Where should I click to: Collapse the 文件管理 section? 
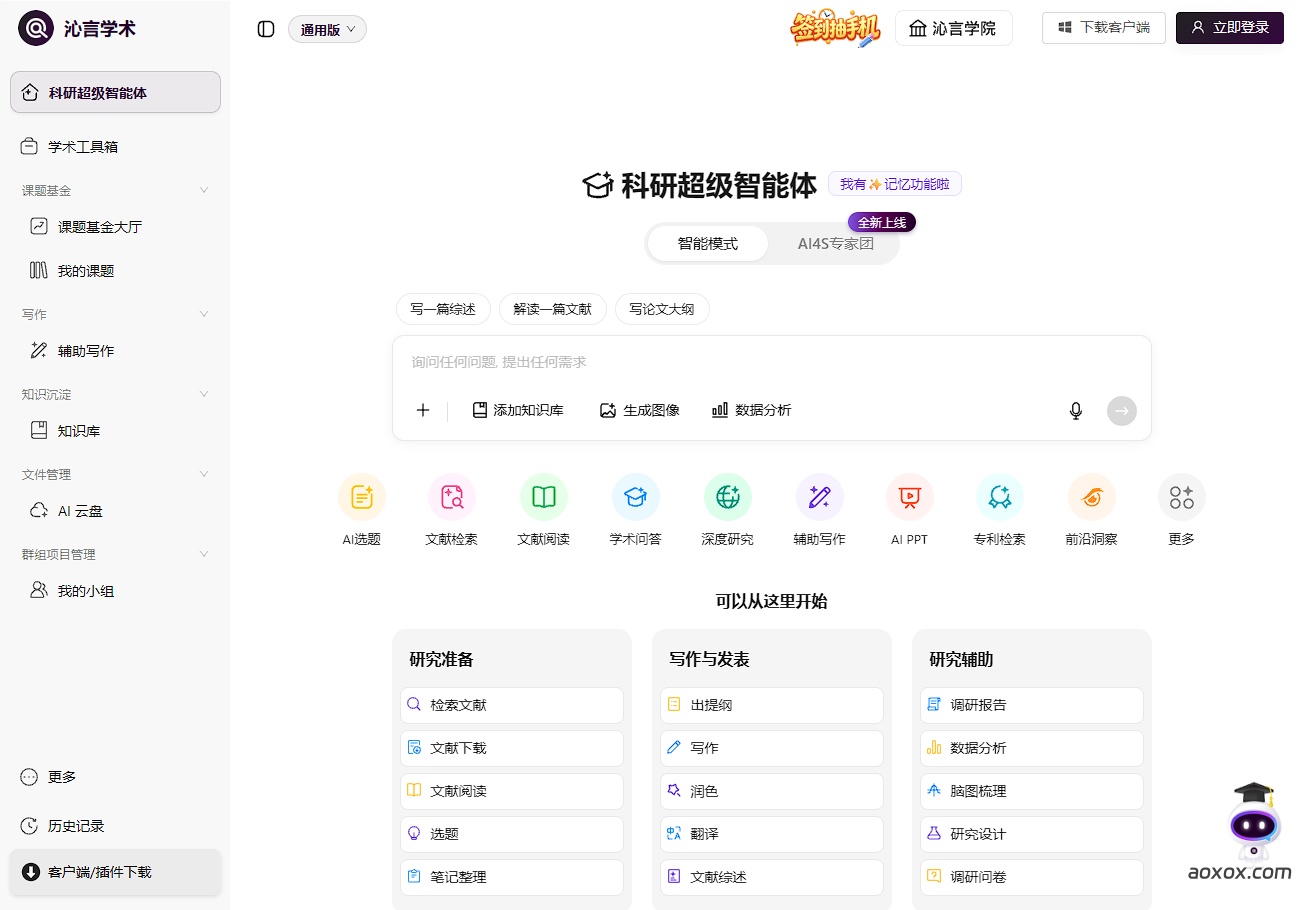[204, 474]
